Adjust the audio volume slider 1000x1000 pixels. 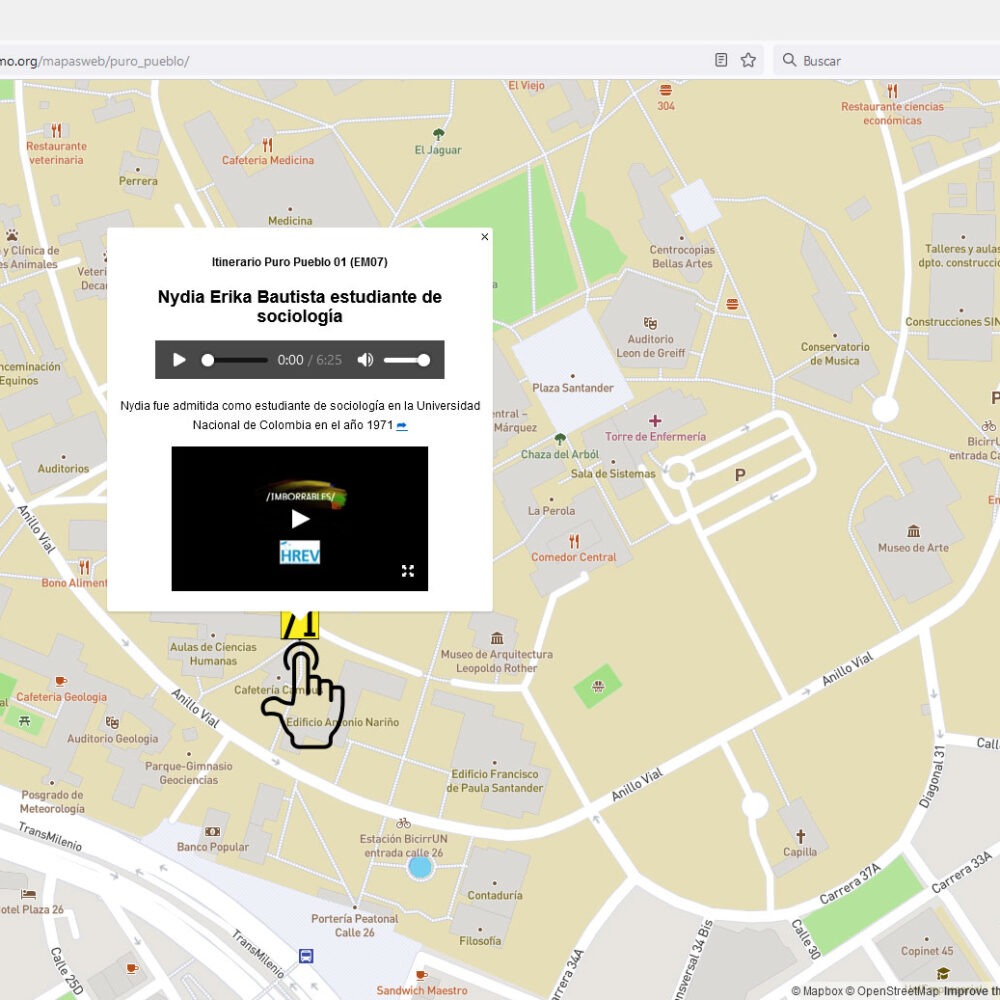(405, 360)
